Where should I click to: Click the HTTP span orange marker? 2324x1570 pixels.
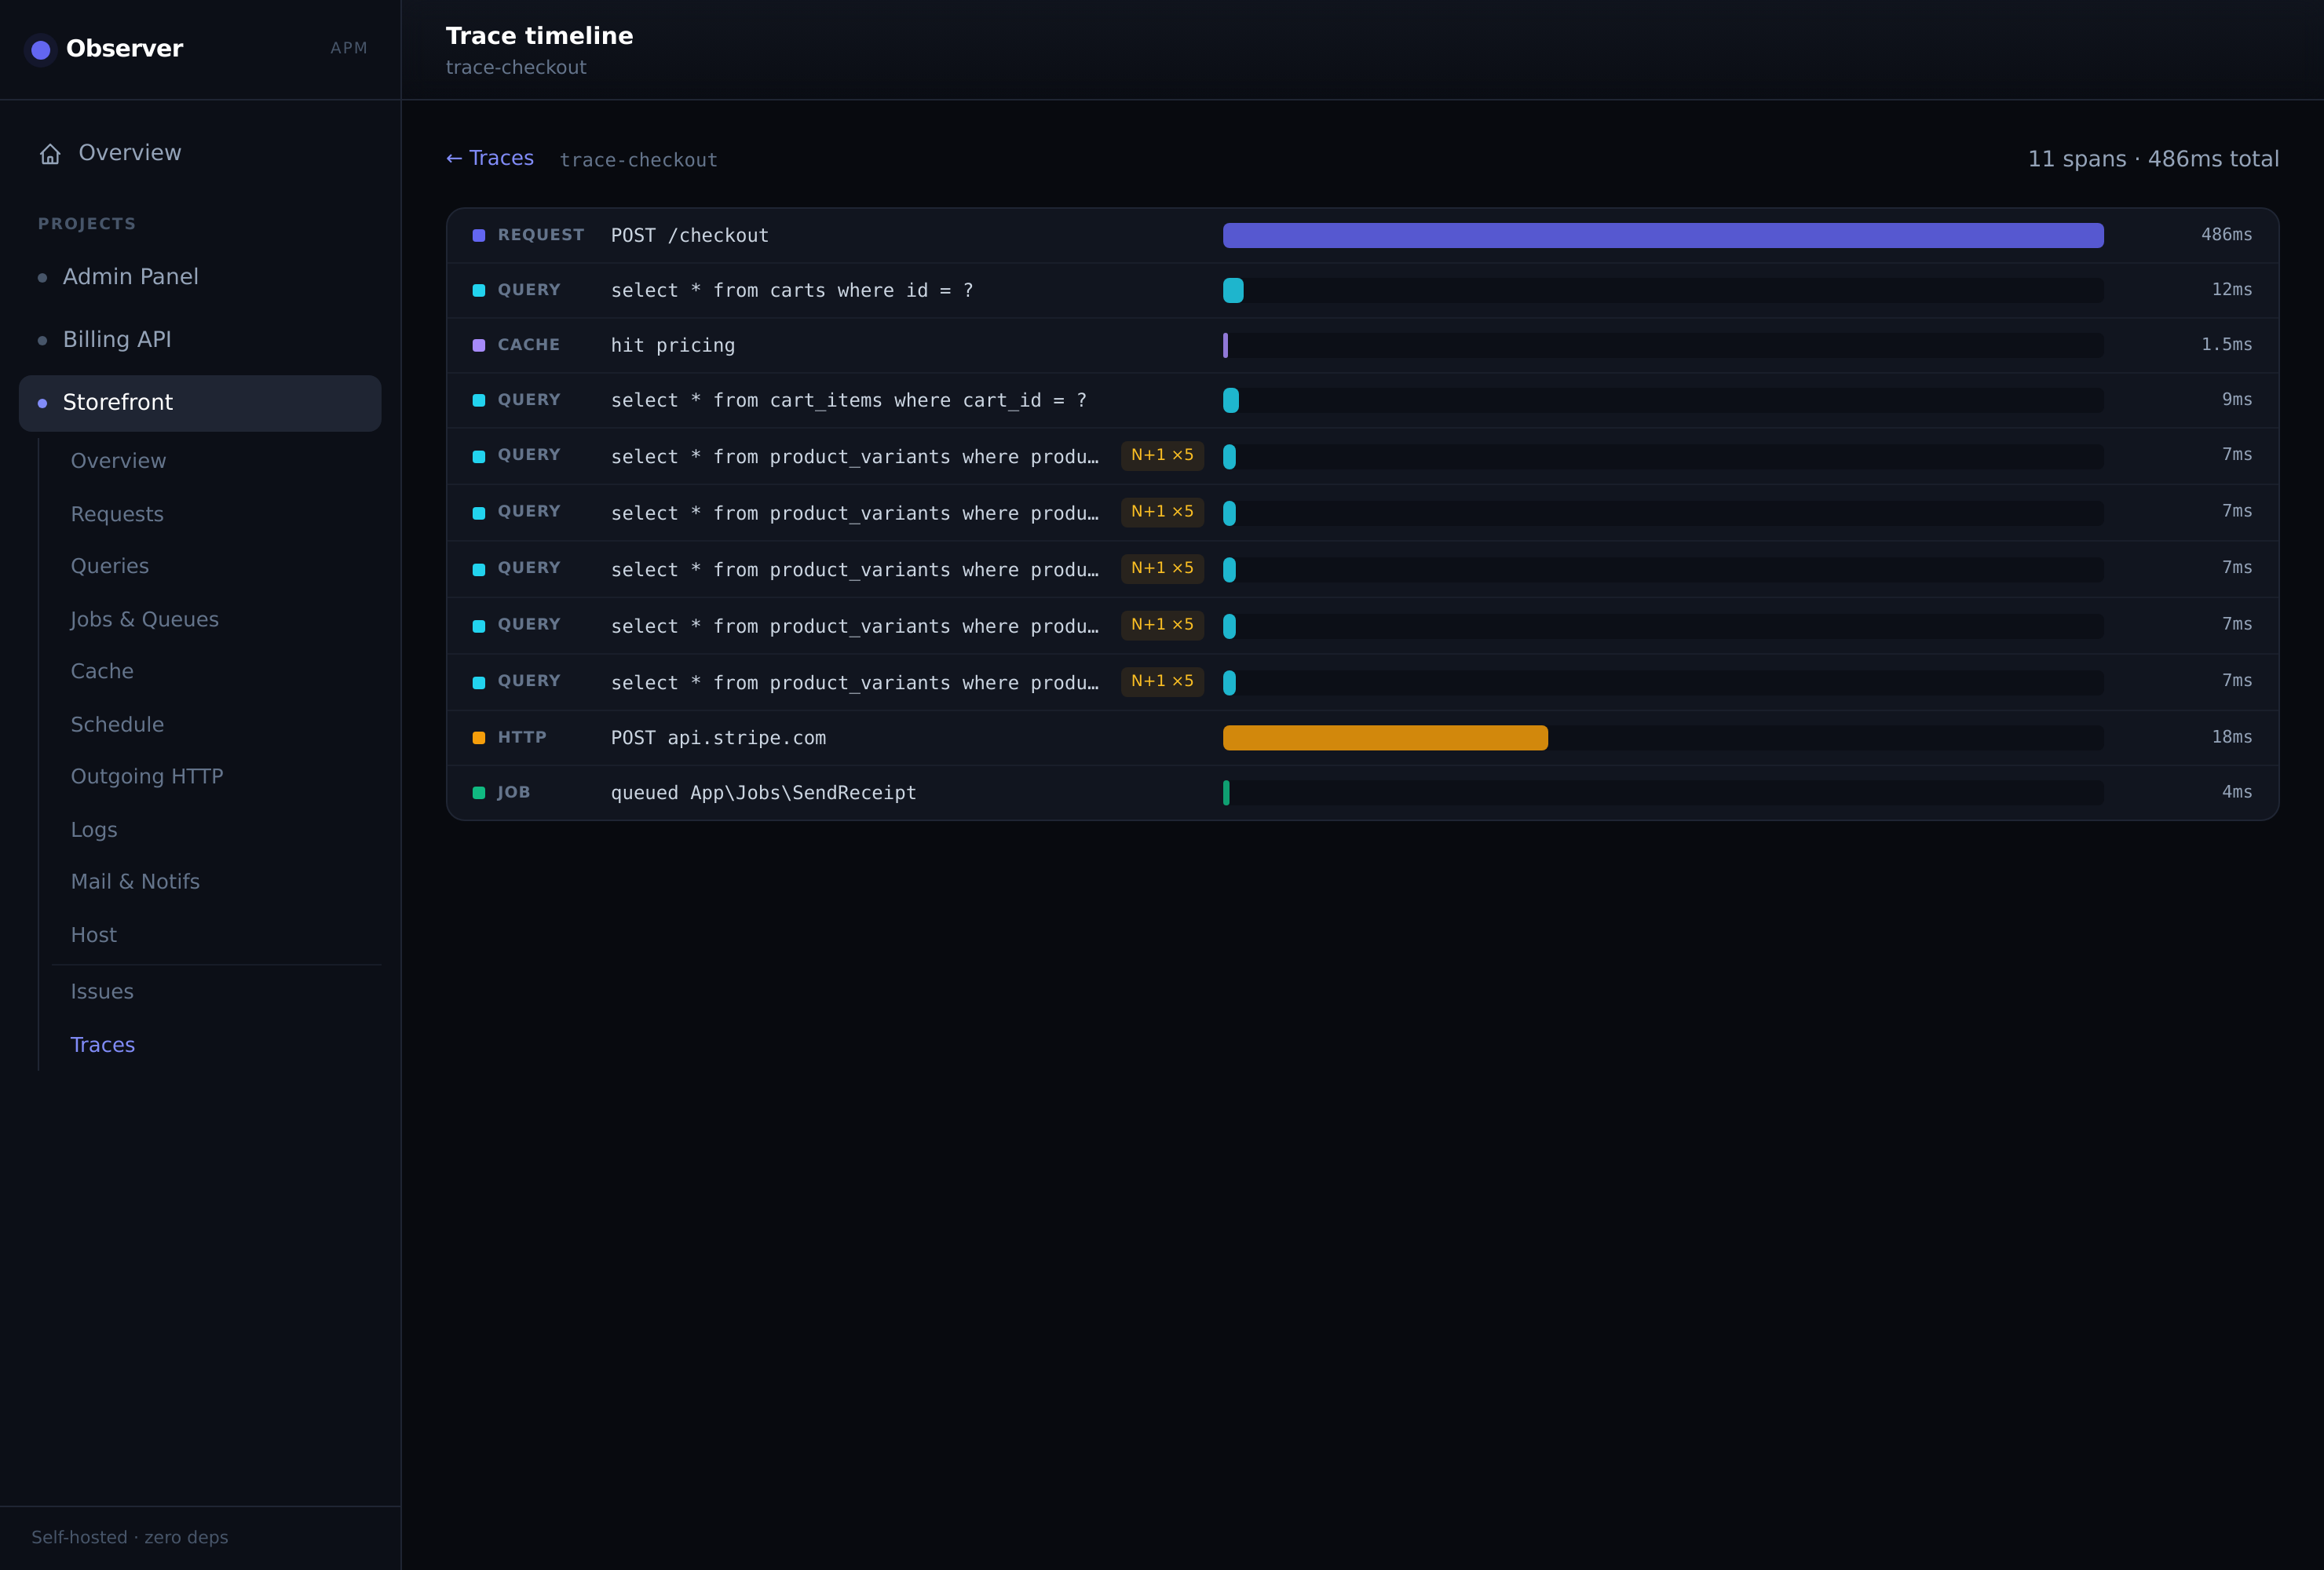pyautogui.click(x=479, y=738)
